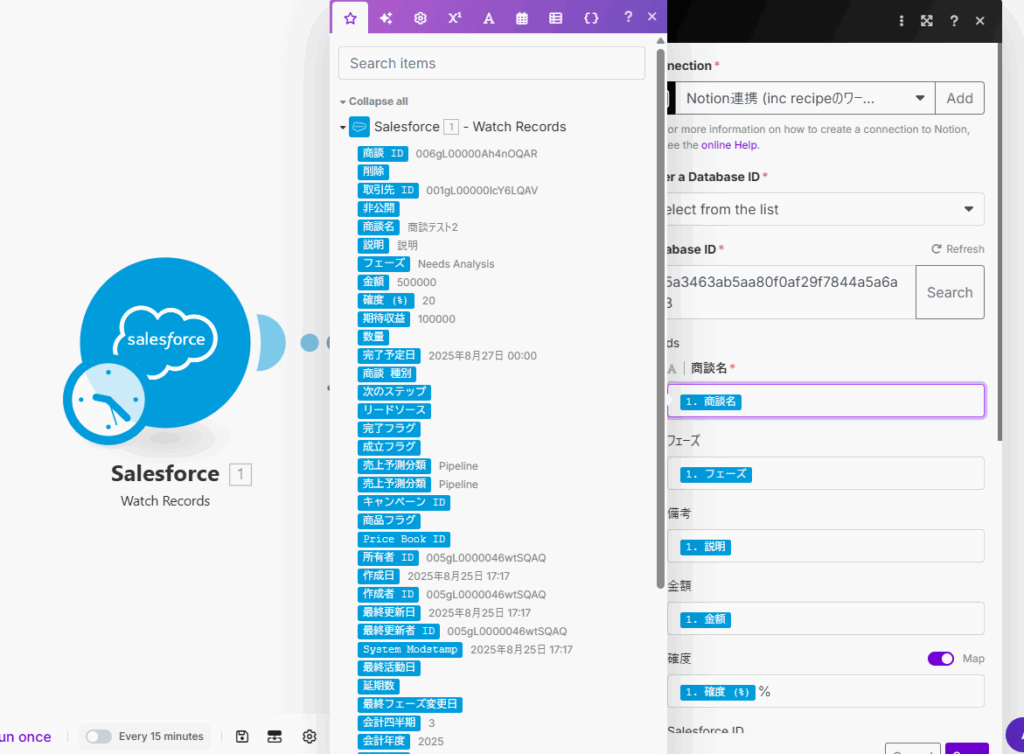Click the 確度 mapping input field
Screen dimensions: 1024x754
tap(825, 691)
